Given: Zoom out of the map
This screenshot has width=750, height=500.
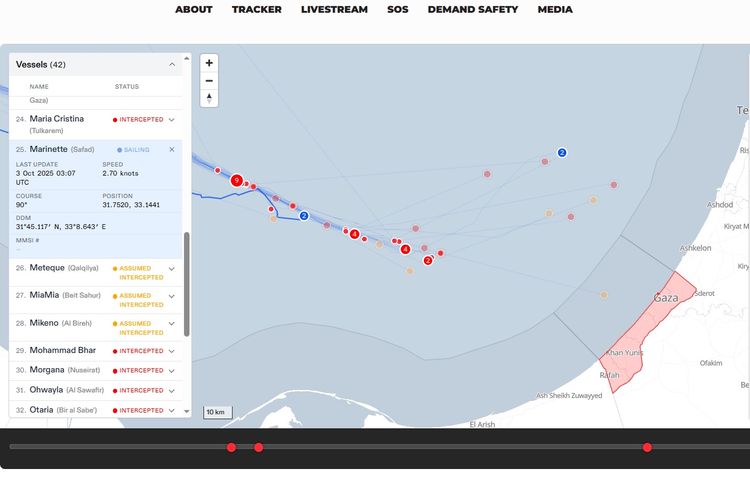Looking at the screenshot, I should pyautogui.click(x=209, y=80).
